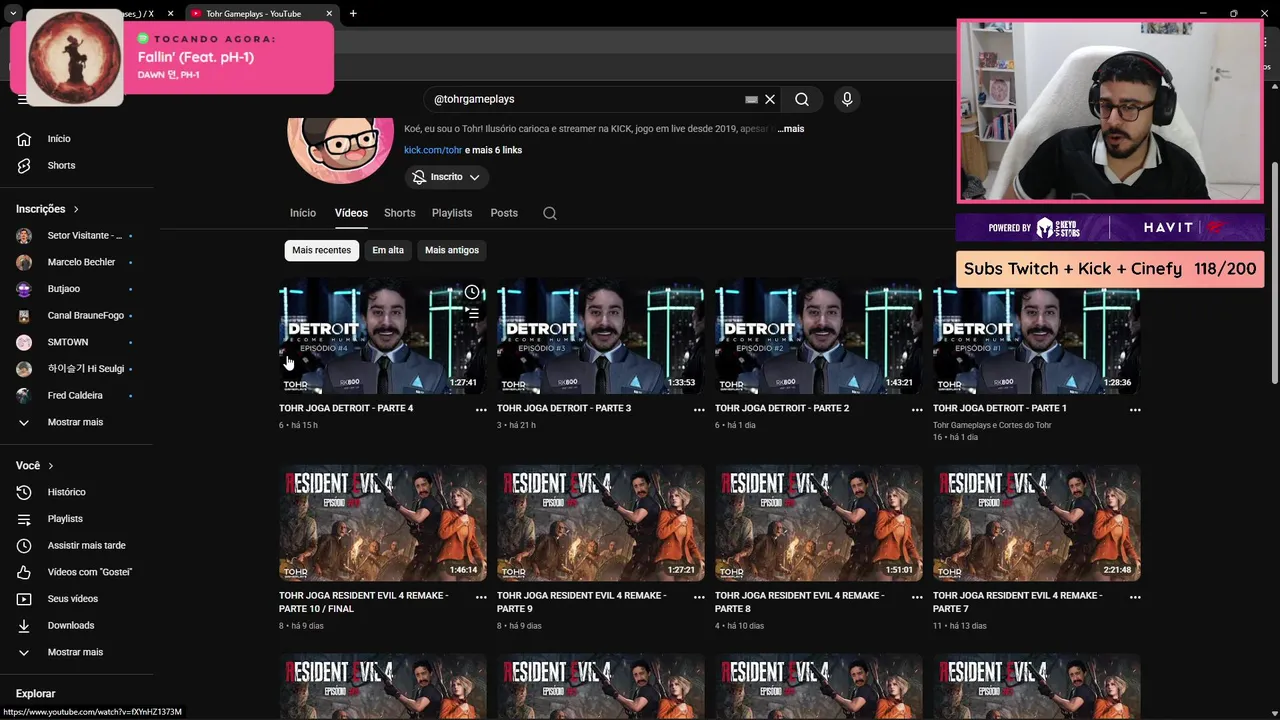This screenshot has height=720, width=1280.
Task: Activate voice search microphone icon
Action: (847, 99)
